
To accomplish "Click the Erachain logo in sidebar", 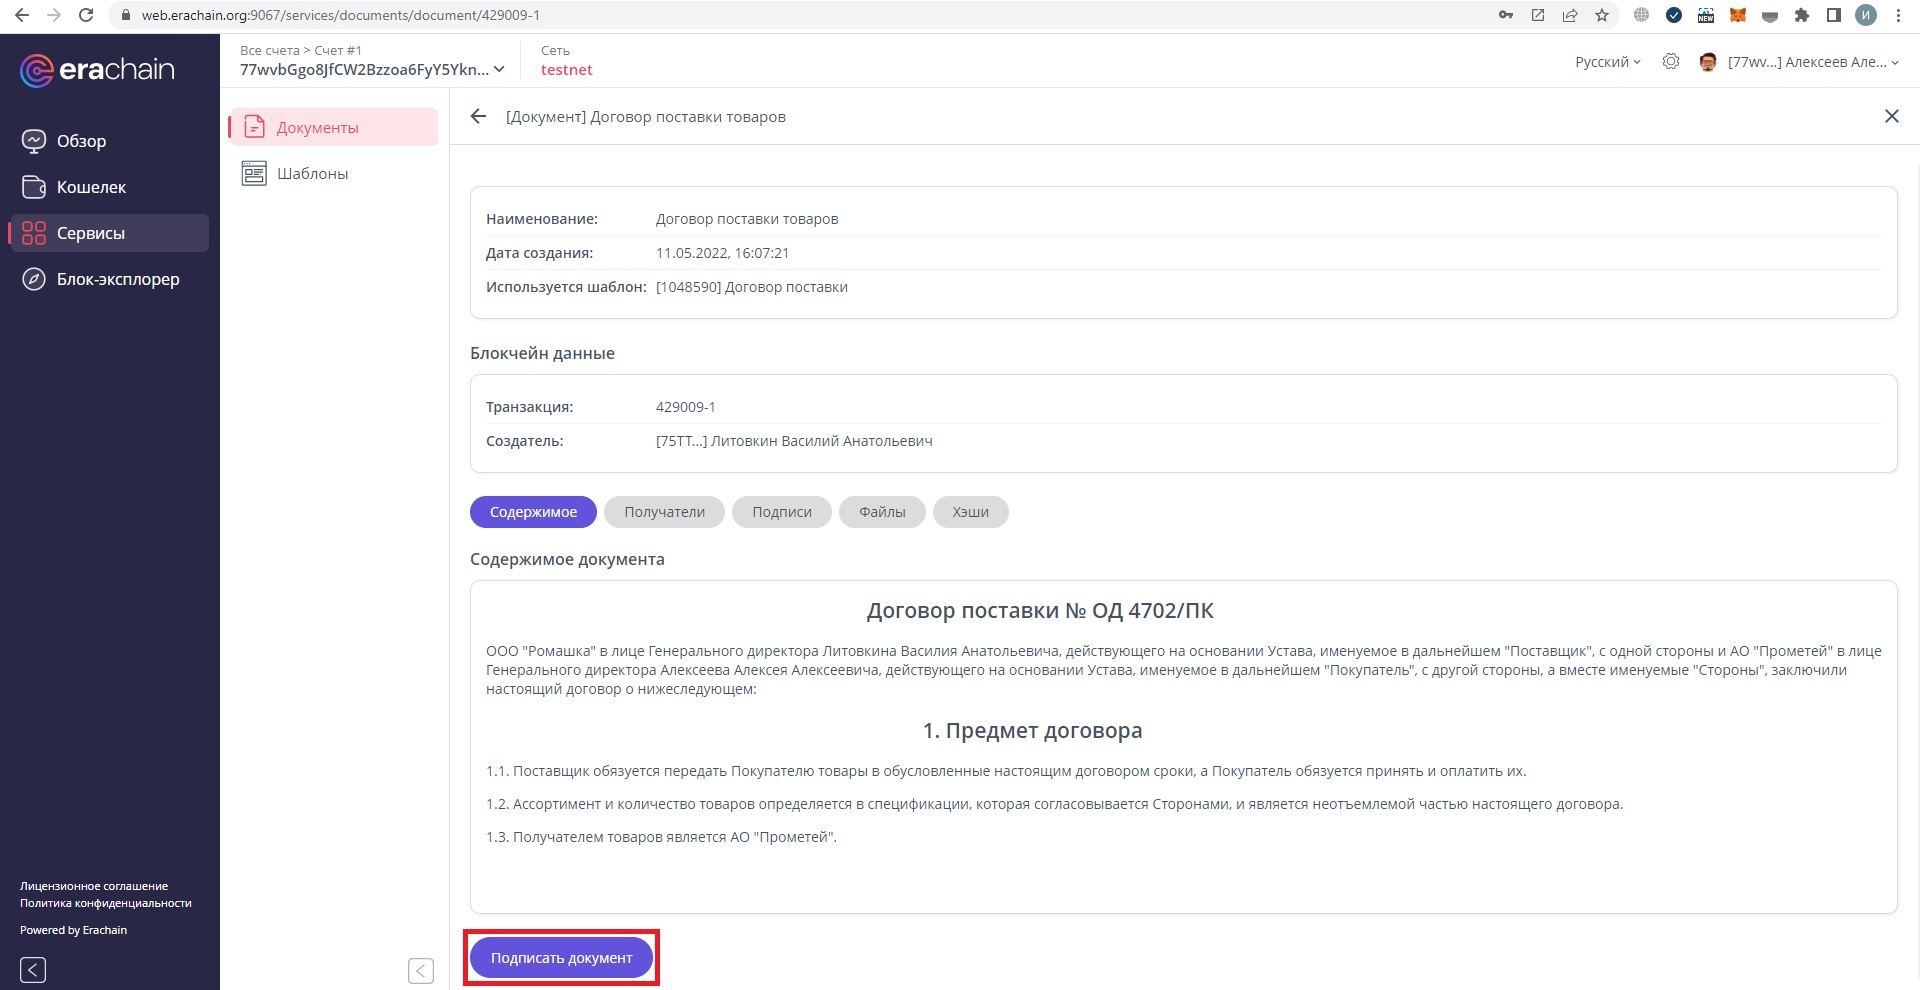I will coord(97,70).
